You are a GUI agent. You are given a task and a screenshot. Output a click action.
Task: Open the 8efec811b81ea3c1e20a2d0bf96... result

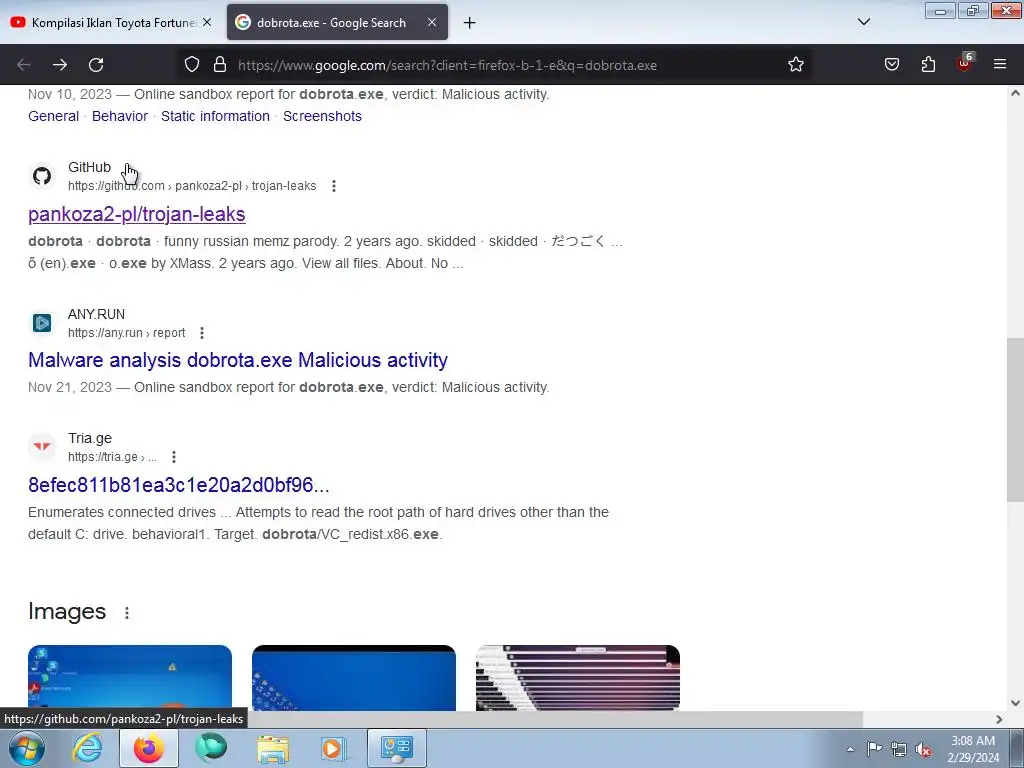pyautogui.click(x=178, y=485)
